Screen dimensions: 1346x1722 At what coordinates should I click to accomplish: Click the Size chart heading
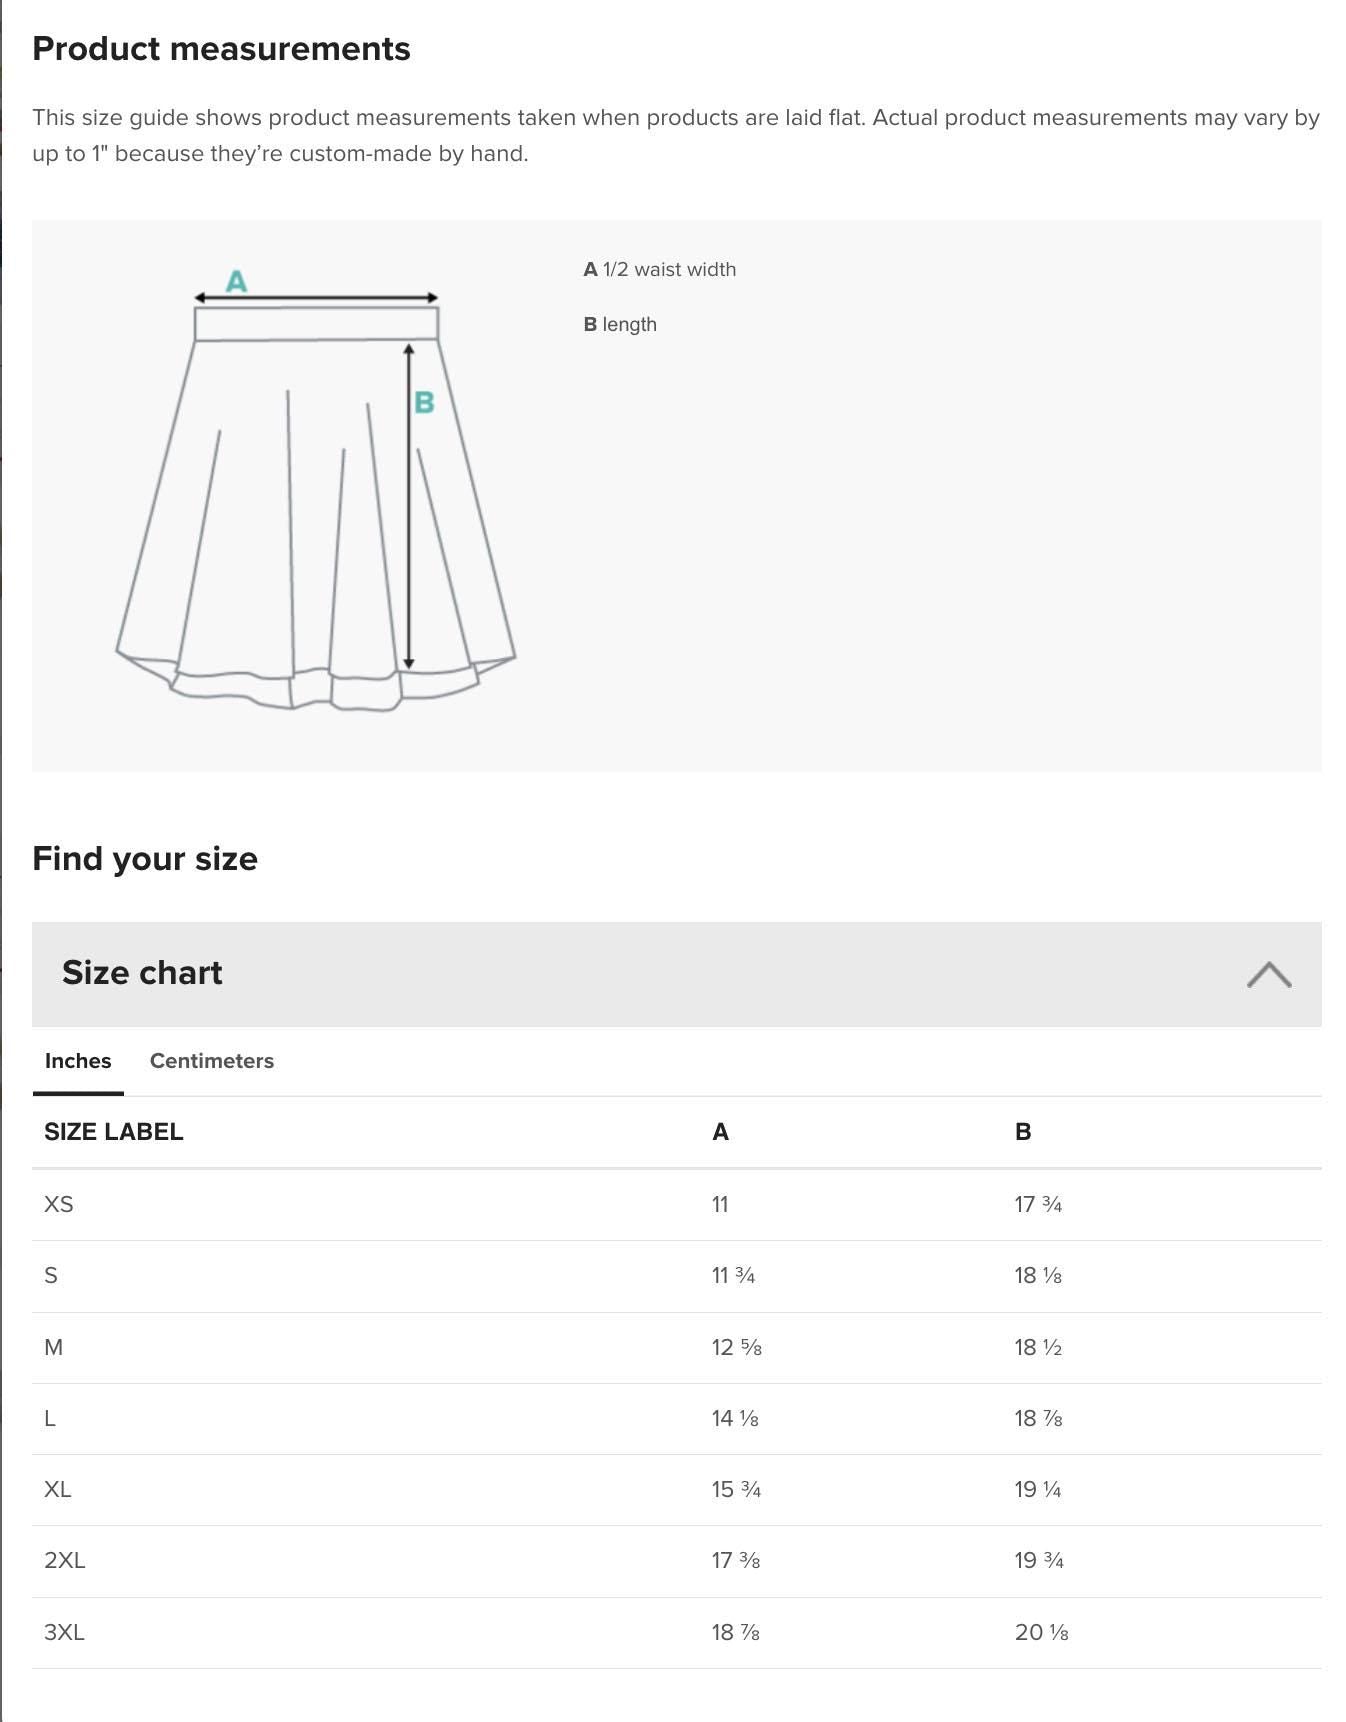[x=143, y=972]
